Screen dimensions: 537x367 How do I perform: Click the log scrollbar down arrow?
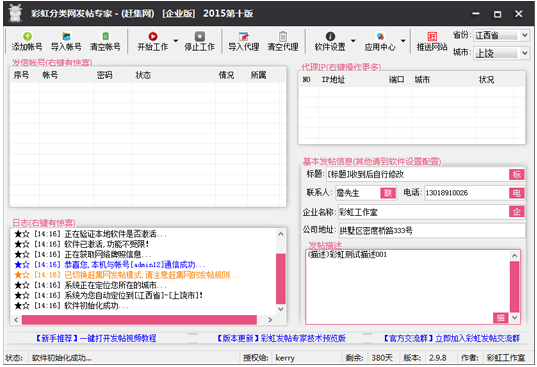(x=281, y=309)
